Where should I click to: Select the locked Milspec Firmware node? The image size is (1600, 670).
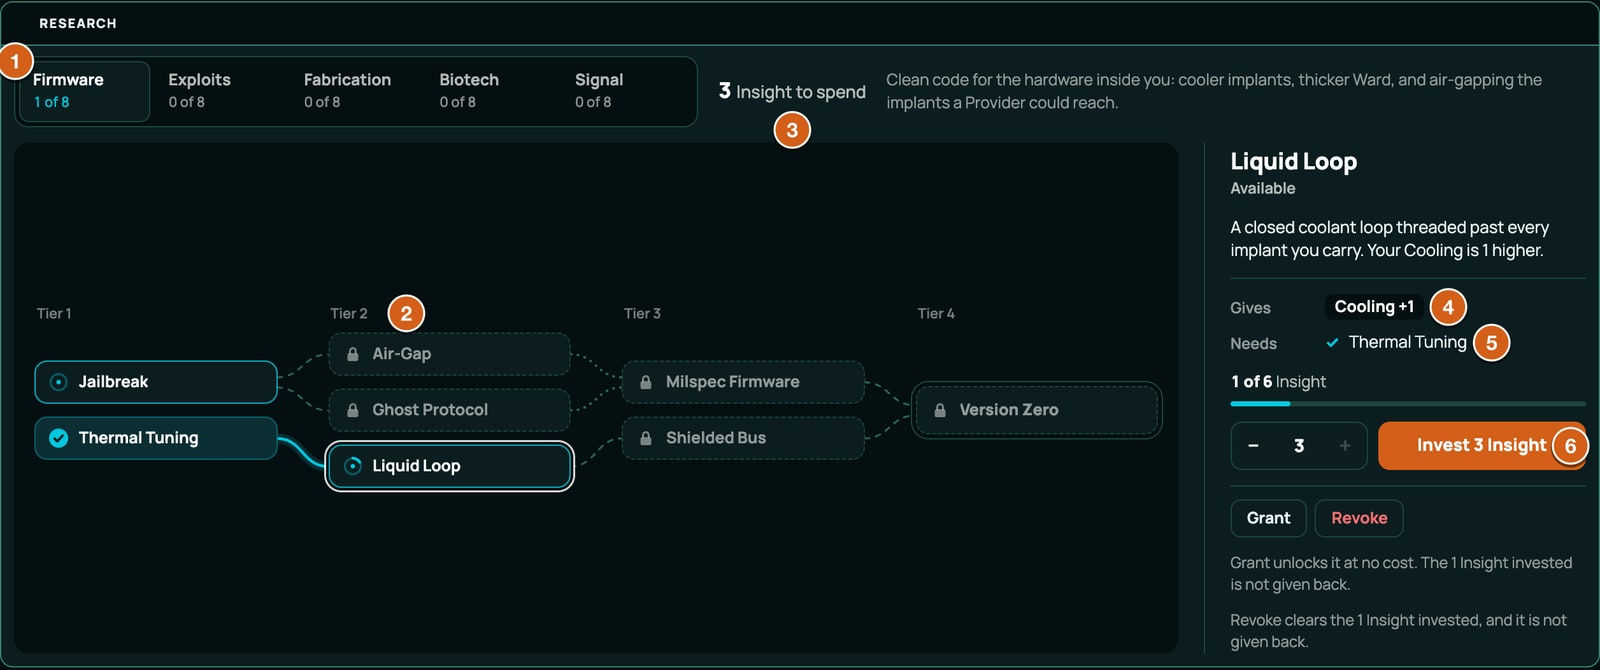pyautogui.click(x=743, y=382)
